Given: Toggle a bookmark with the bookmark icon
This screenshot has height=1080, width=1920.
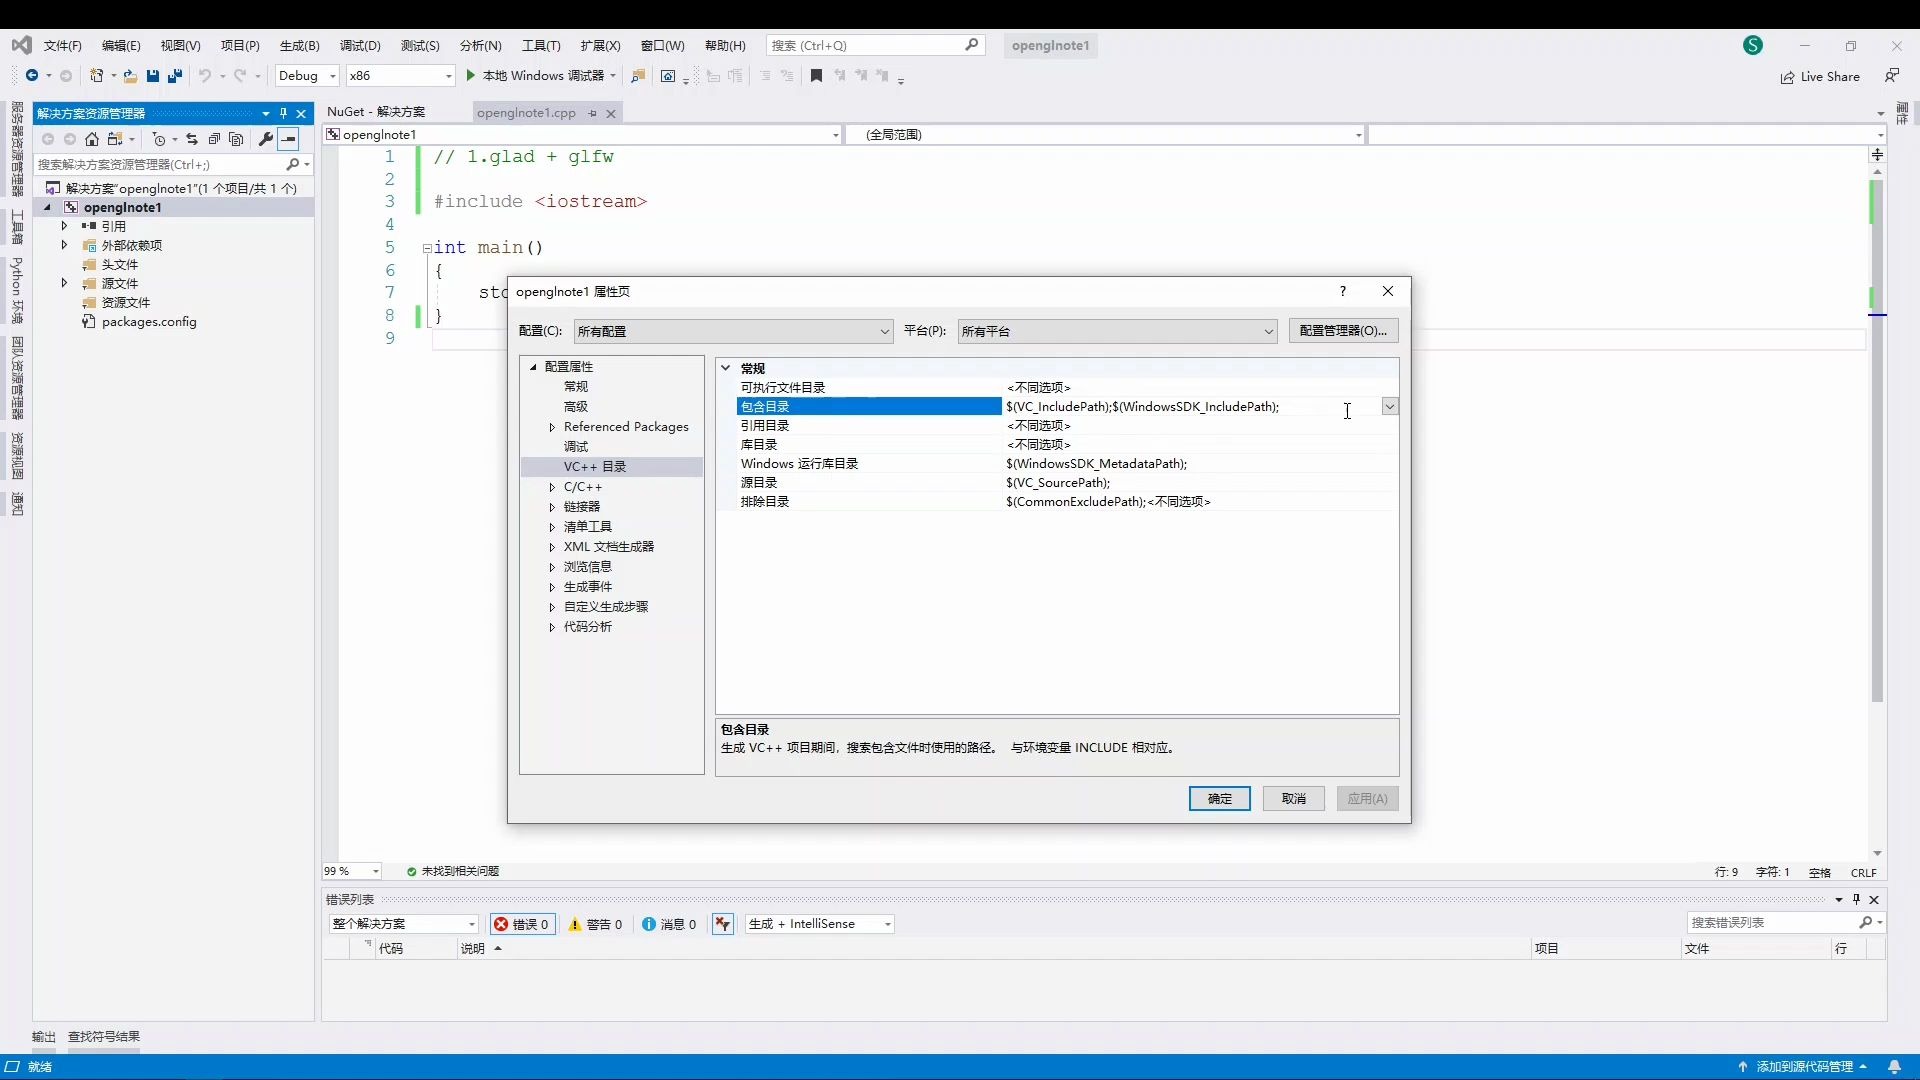Looking at the screenshot, I should click(816, 76).
